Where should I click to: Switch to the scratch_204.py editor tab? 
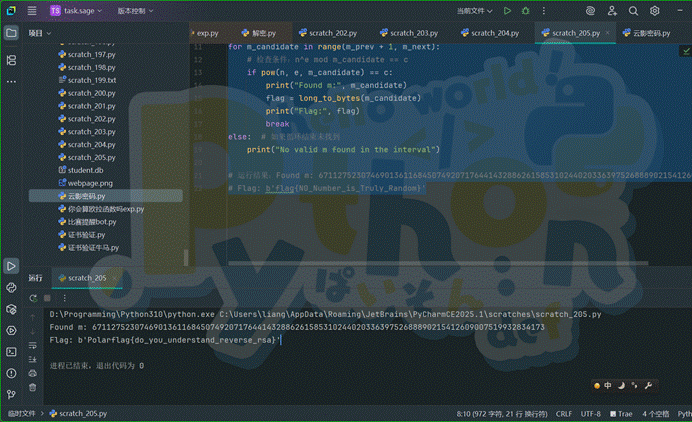[491, 33]
